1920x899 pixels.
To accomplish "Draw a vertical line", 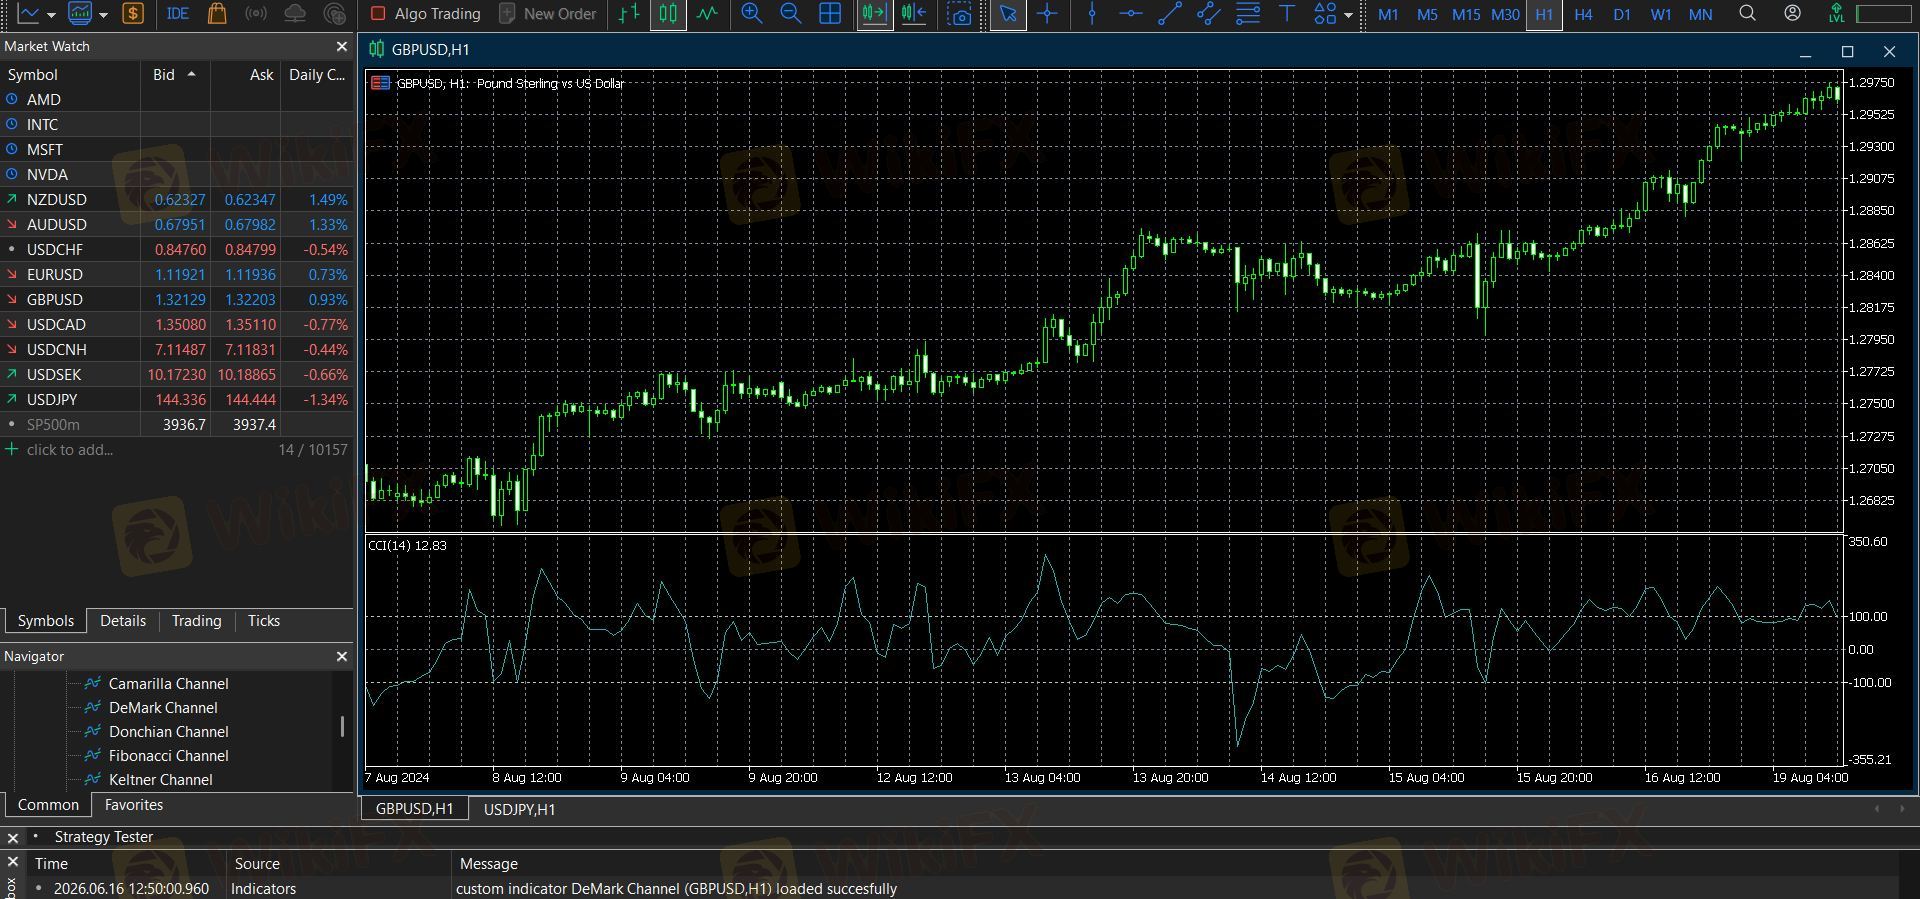I will tap(1092, 14).
